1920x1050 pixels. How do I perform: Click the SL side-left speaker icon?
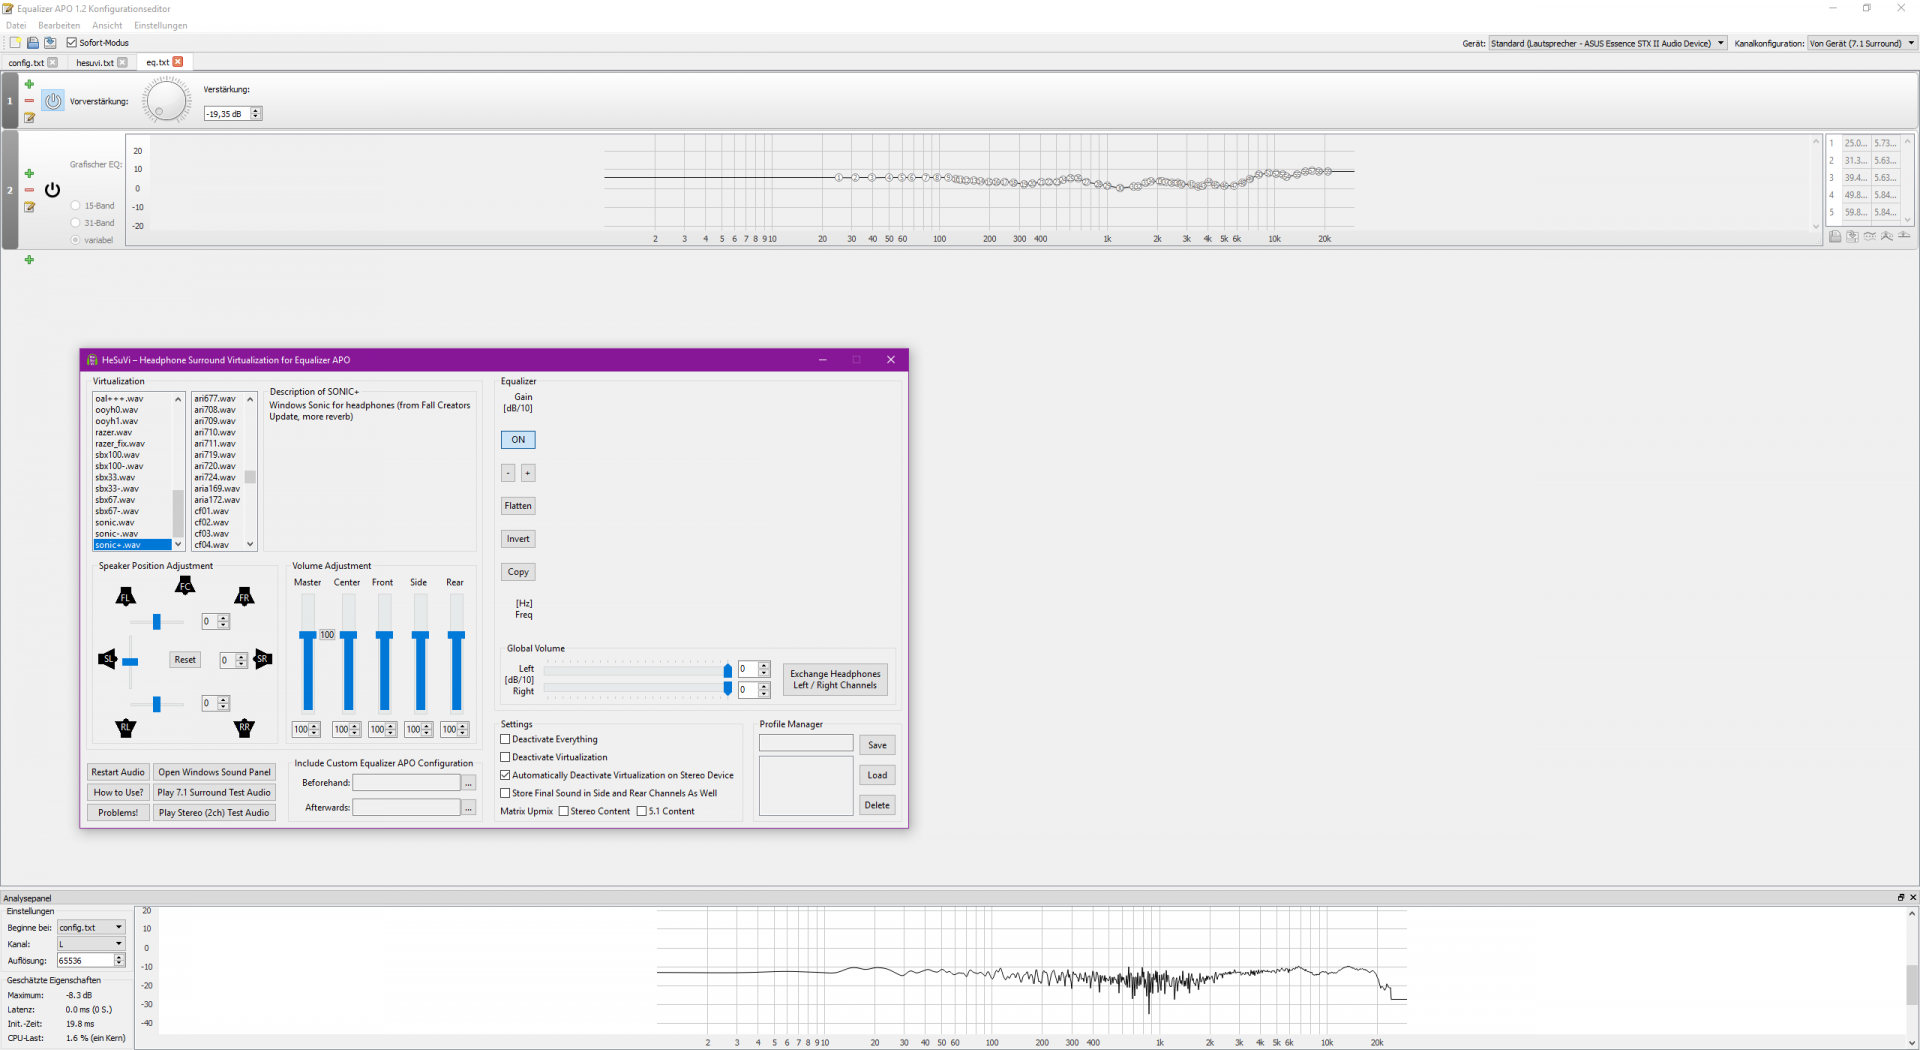click(107, 659)
